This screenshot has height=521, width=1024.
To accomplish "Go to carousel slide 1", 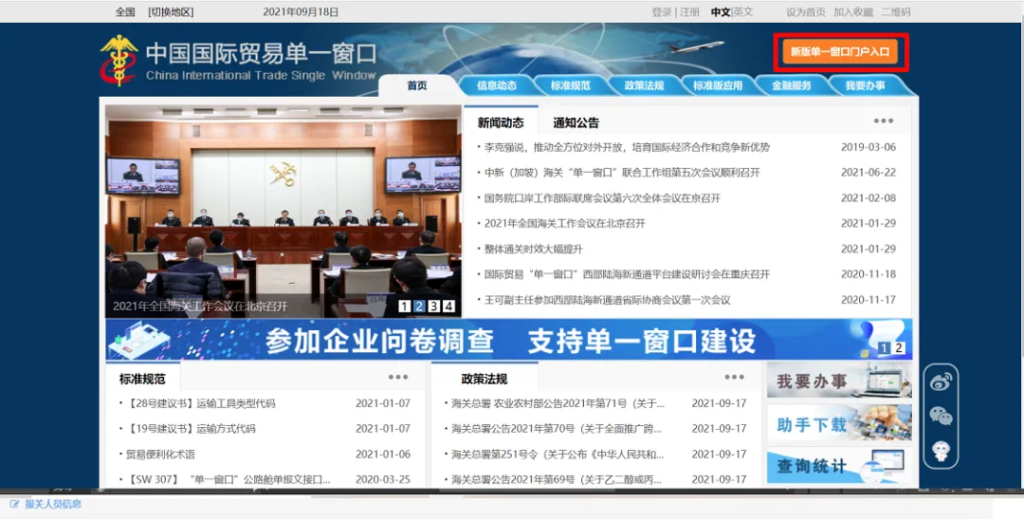I will [x=404, y=306].
